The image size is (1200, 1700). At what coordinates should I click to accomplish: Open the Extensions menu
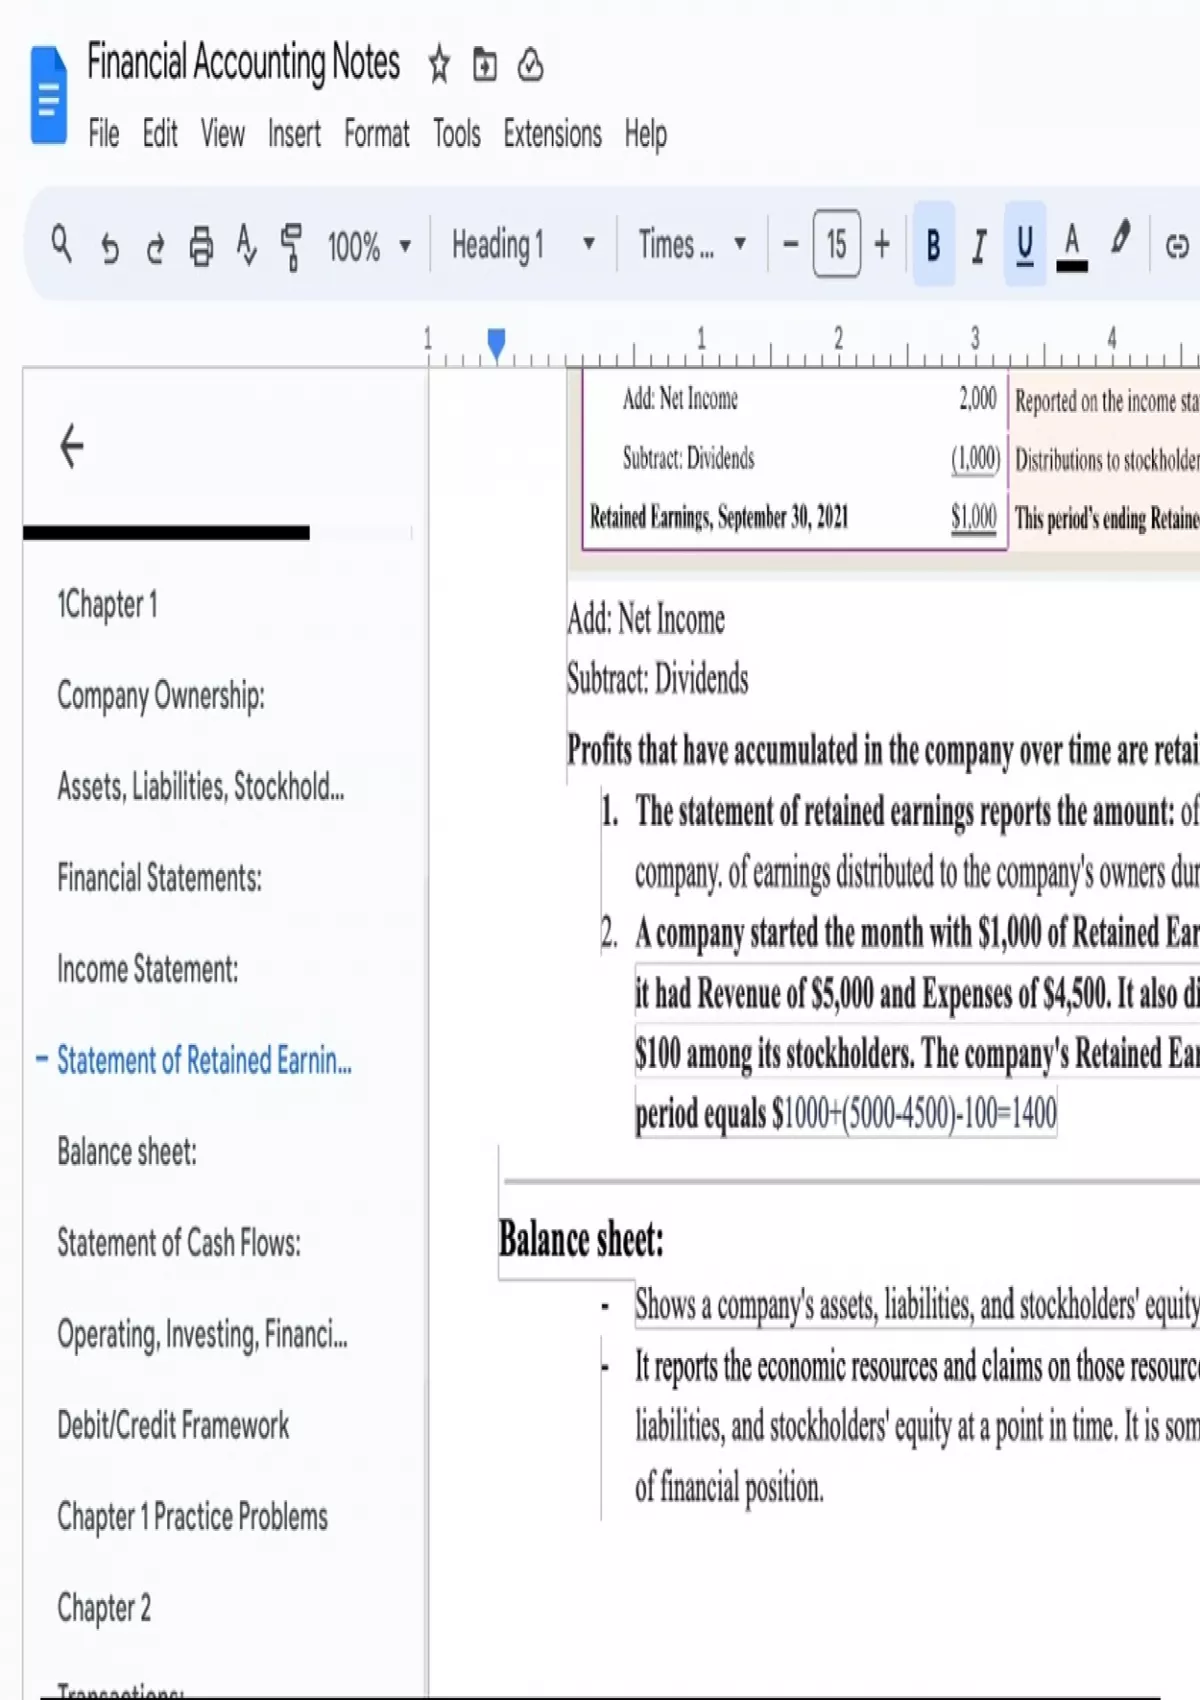click(552, 134)
